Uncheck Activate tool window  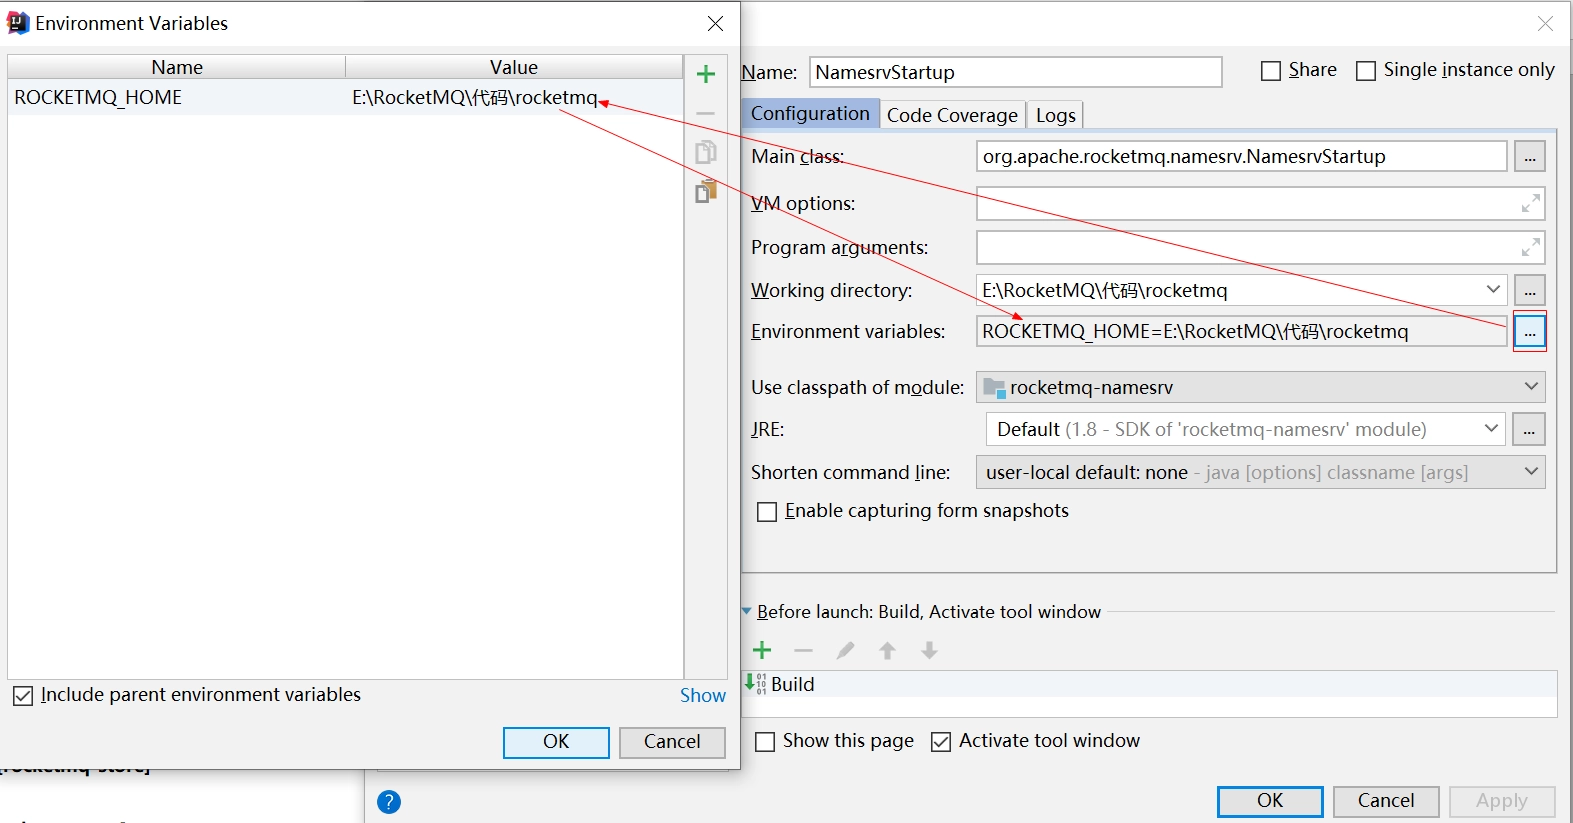[941, 742]
